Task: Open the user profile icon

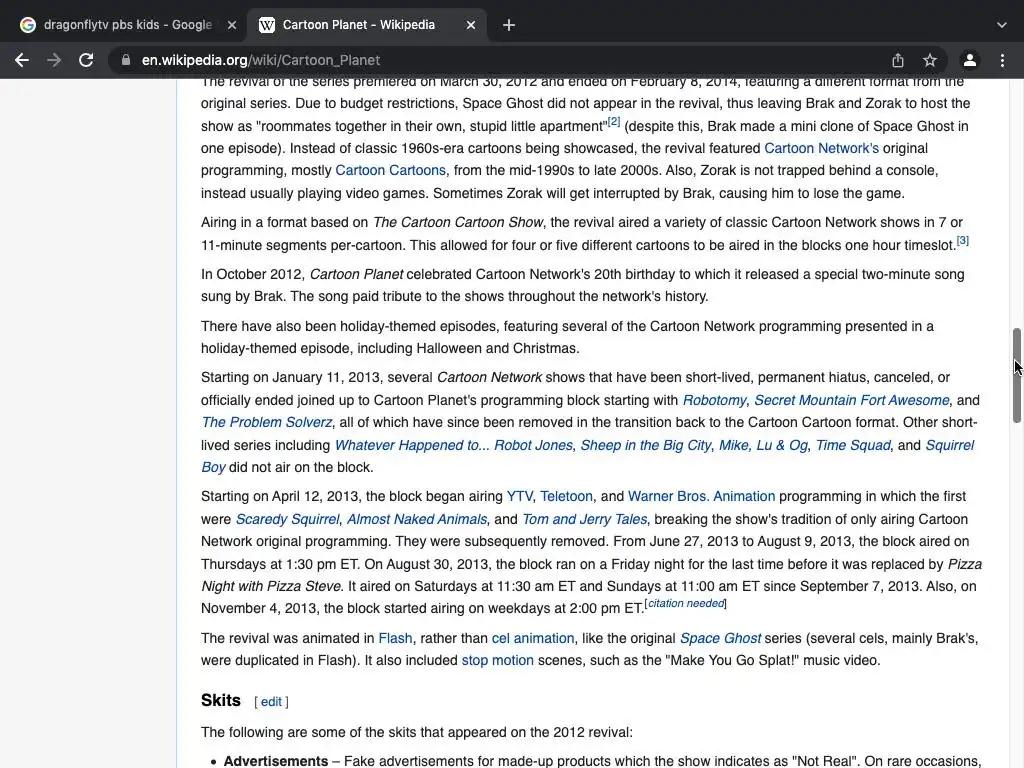Action: [970, 60]
